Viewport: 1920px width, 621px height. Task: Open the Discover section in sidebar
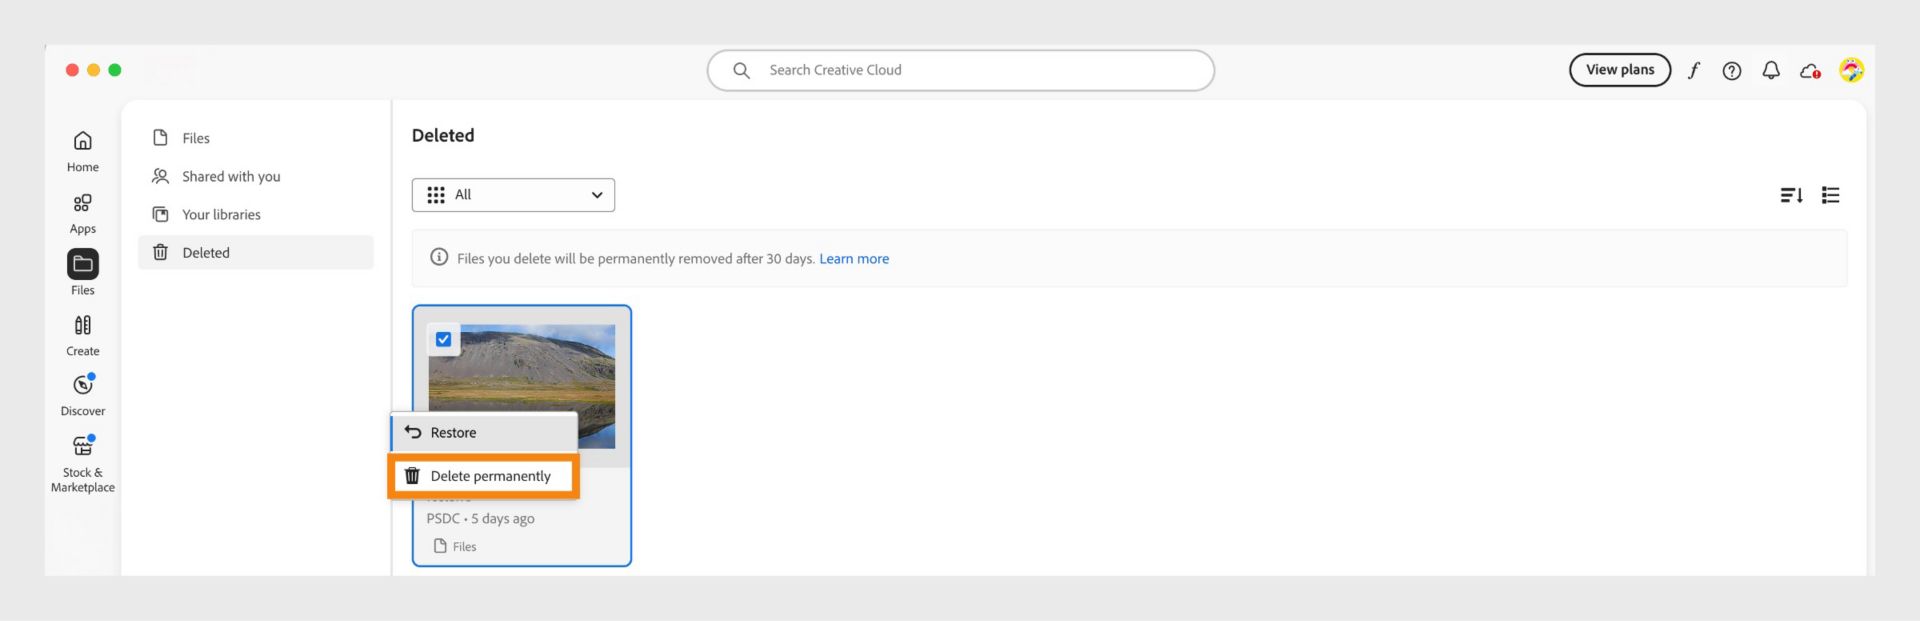pos(83,395)
